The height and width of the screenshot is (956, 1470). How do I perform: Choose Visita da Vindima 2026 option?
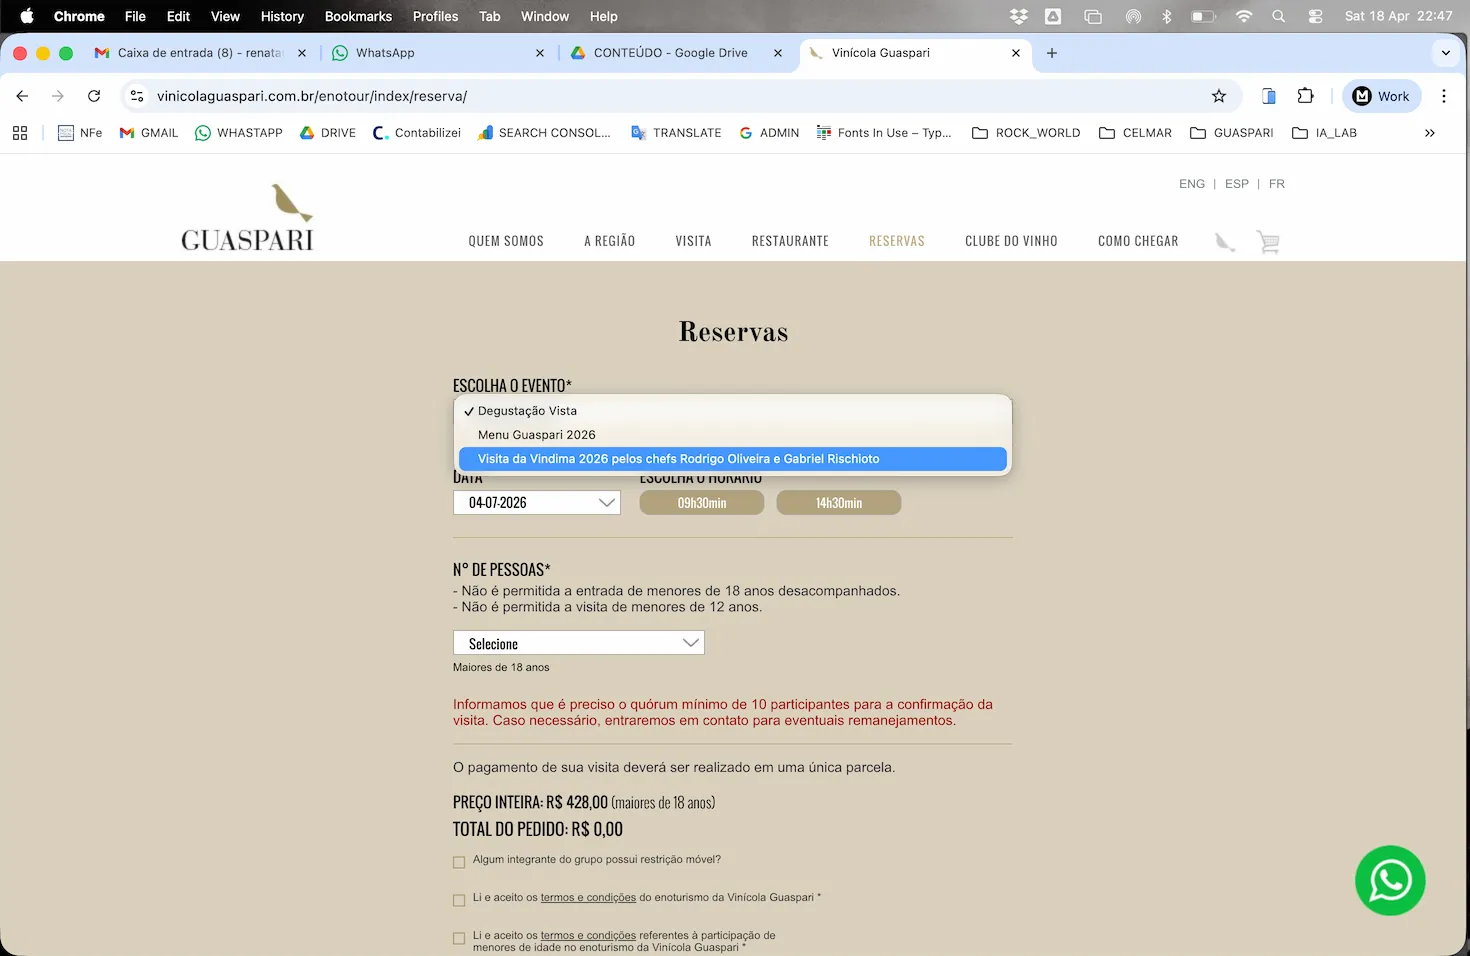coord(732,459)
